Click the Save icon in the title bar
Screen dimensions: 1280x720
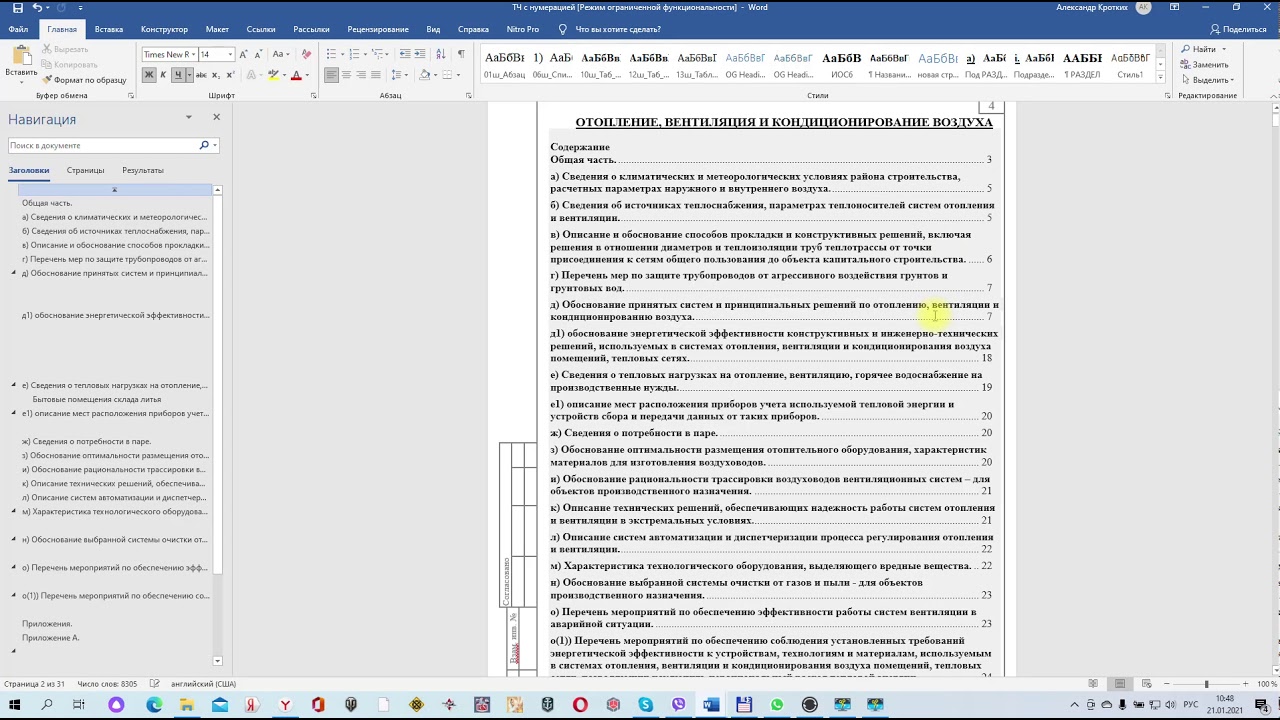(x=18, y=7)
